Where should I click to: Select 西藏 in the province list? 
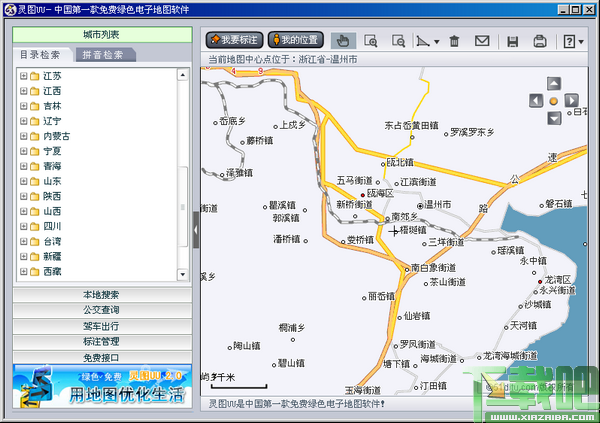tap(52, 272)
